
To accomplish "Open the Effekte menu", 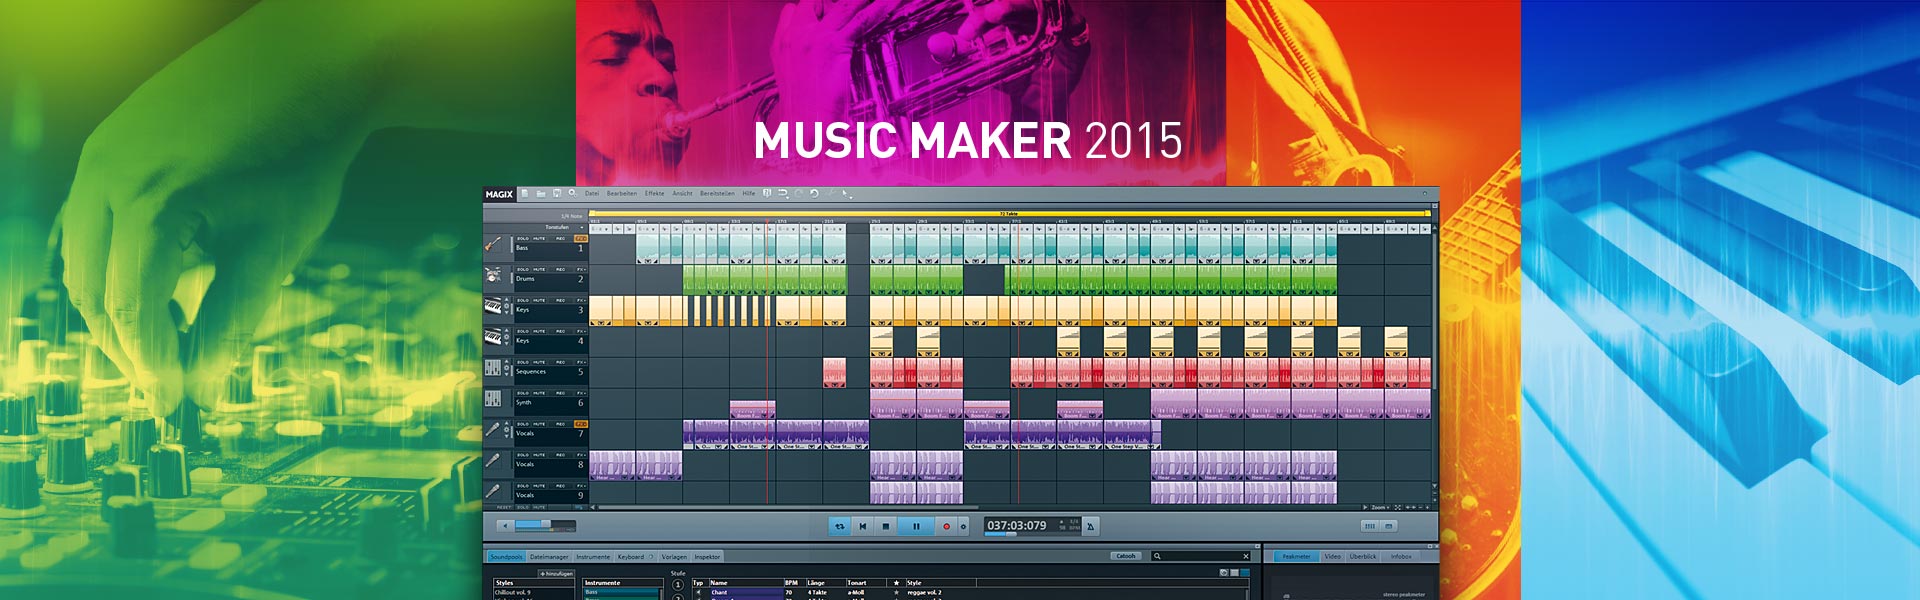I will (x=654, y=193).
